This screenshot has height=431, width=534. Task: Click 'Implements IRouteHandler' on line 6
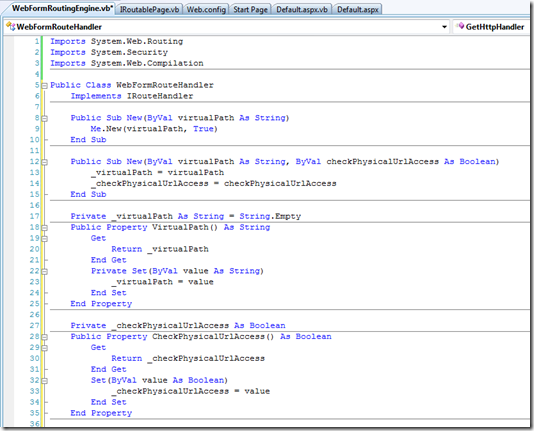[x=132, y=96]
